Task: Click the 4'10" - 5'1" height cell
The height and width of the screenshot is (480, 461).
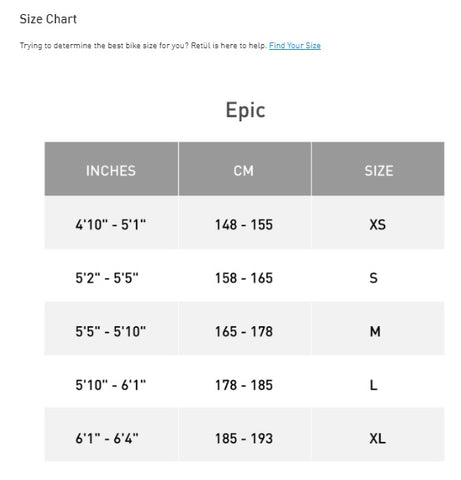Action: (x=111, y=222)
